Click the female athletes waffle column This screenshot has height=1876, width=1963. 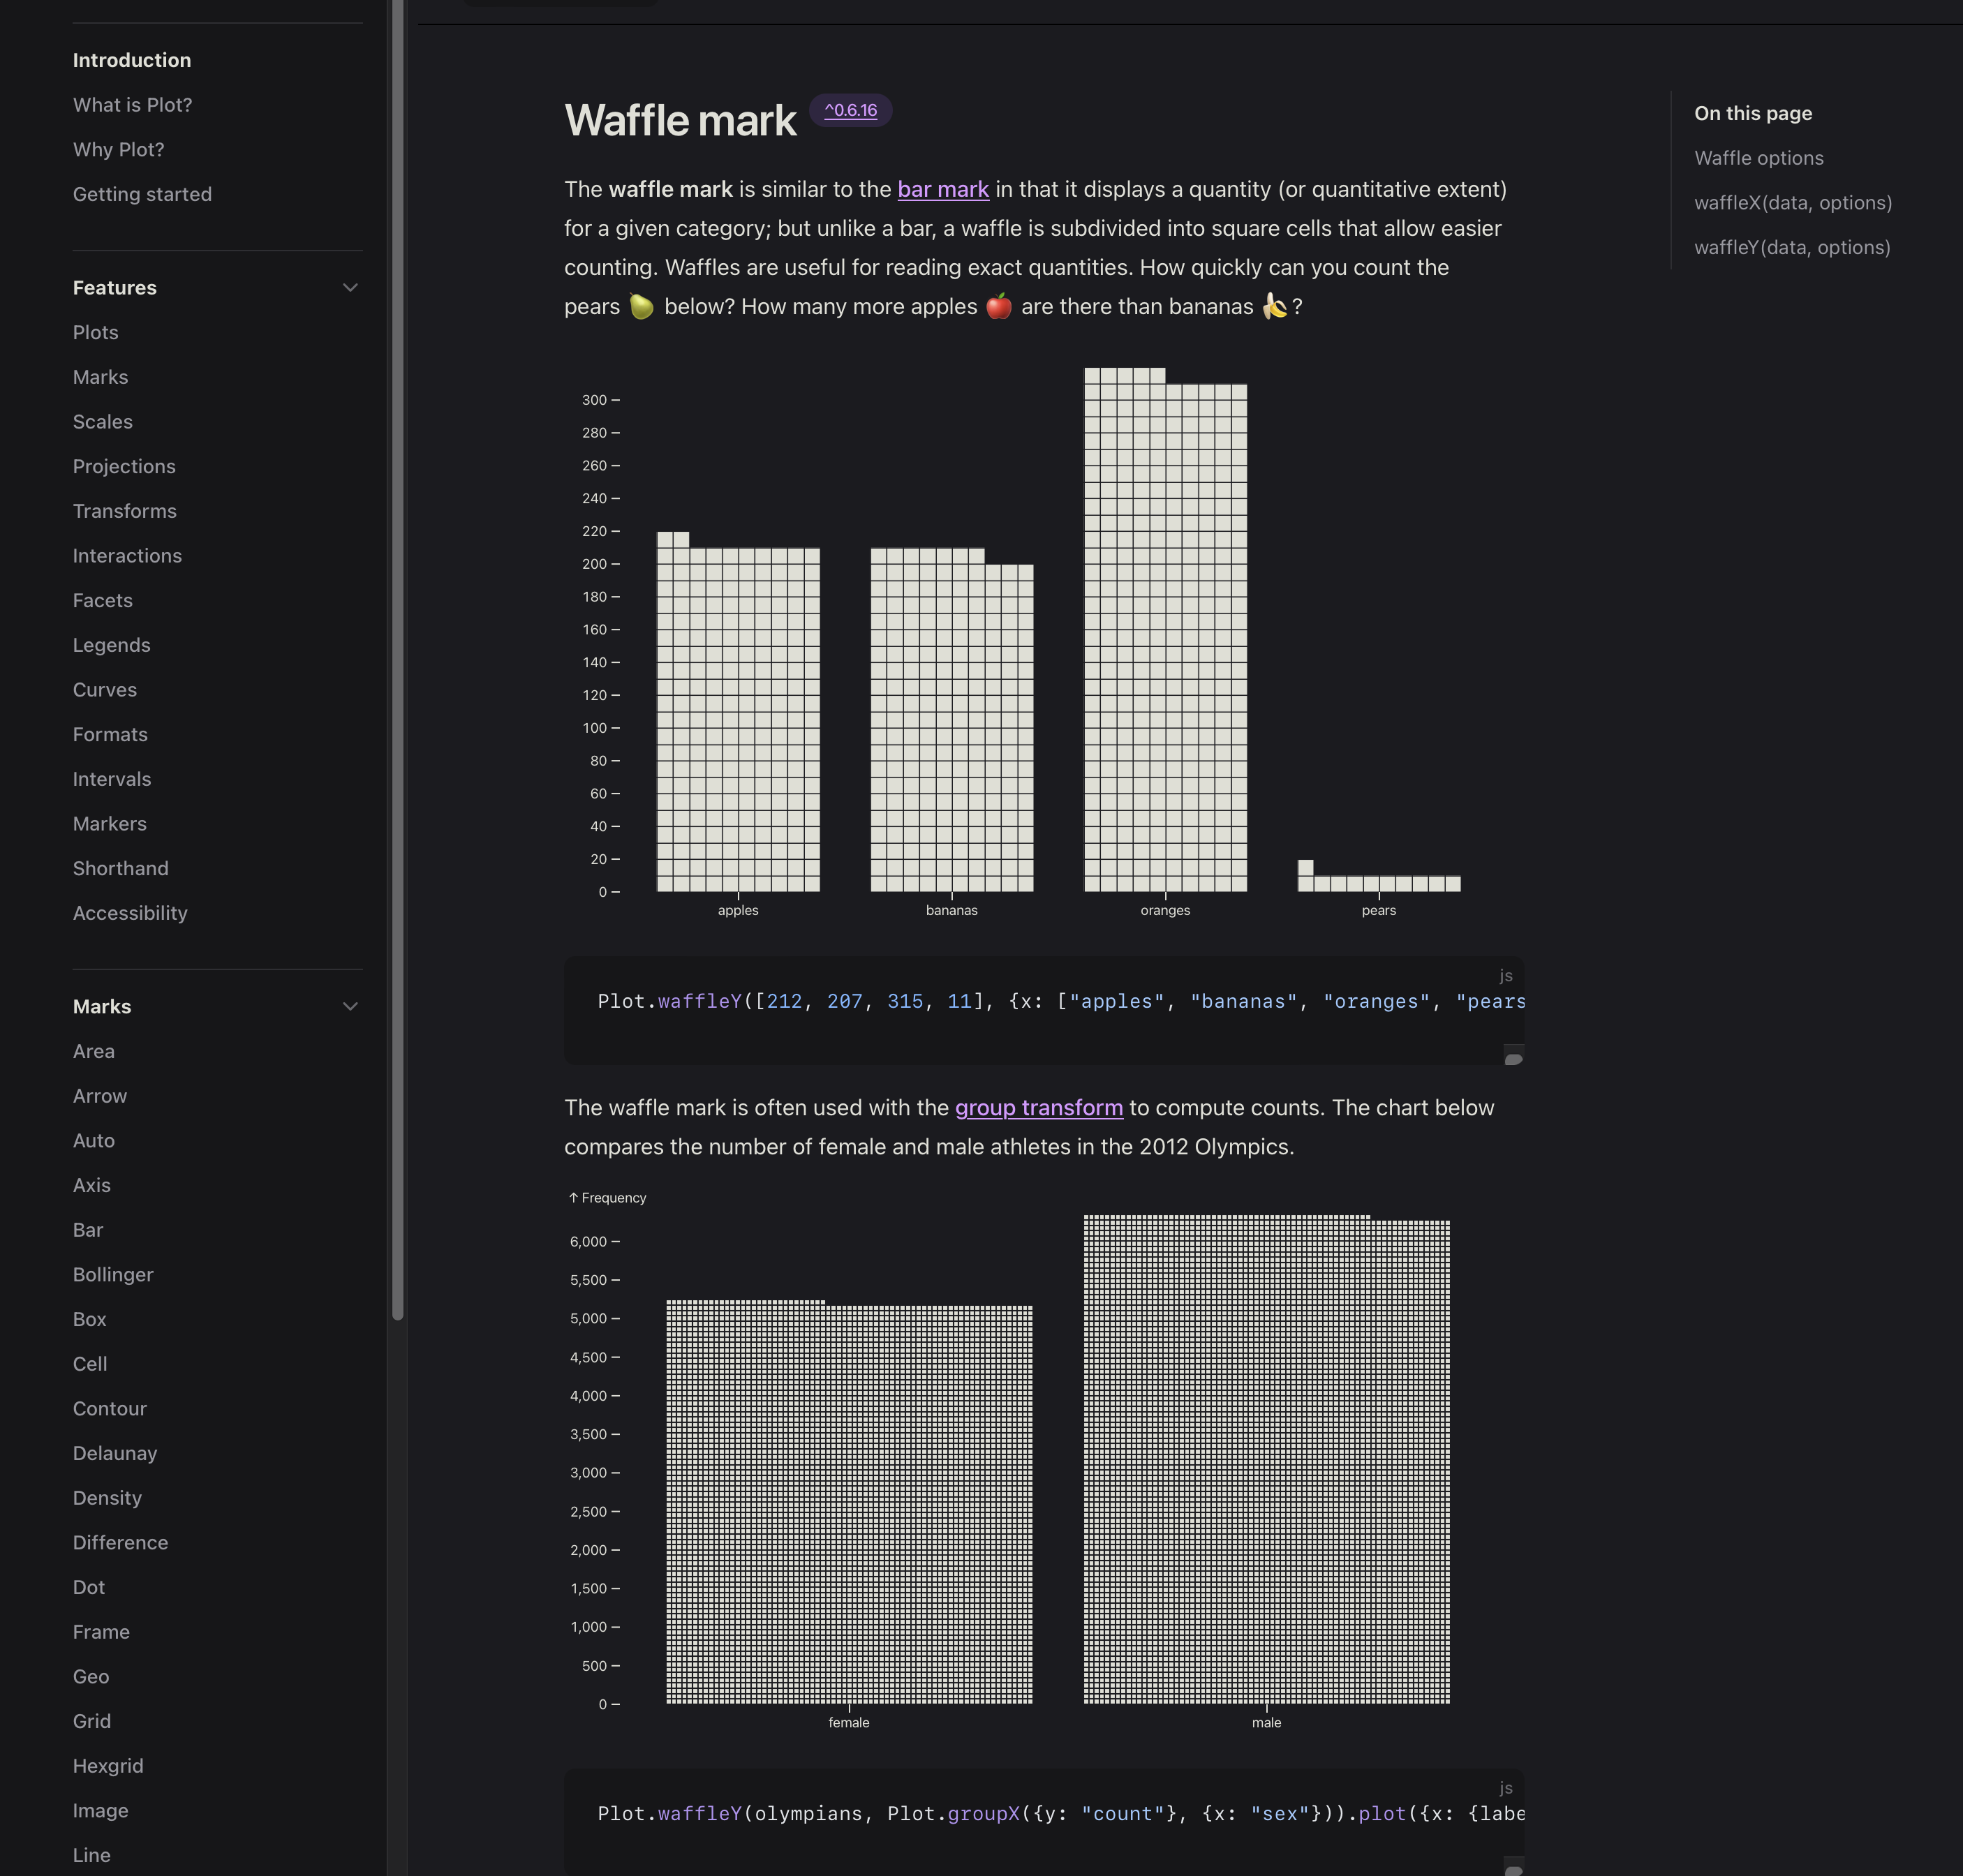click(849, 1502)
